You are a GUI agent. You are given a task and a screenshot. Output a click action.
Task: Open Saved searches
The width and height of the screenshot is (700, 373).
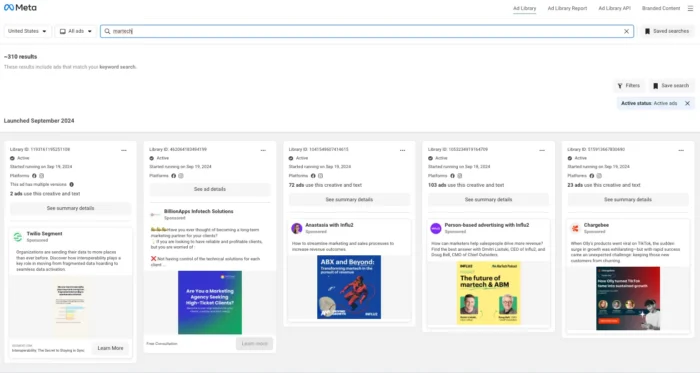pos(667,31)
